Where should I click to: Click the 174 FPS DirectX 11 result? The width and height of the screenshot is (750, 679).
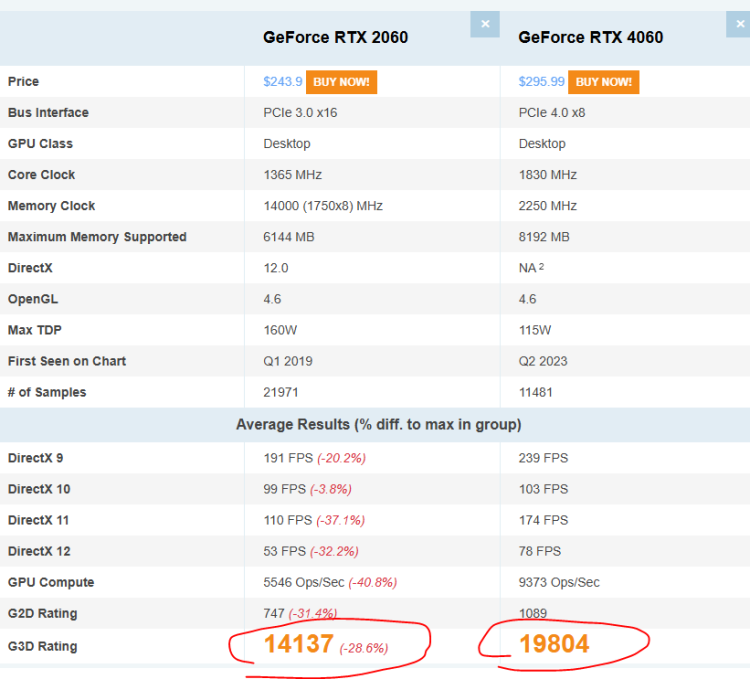coord(543,520)
